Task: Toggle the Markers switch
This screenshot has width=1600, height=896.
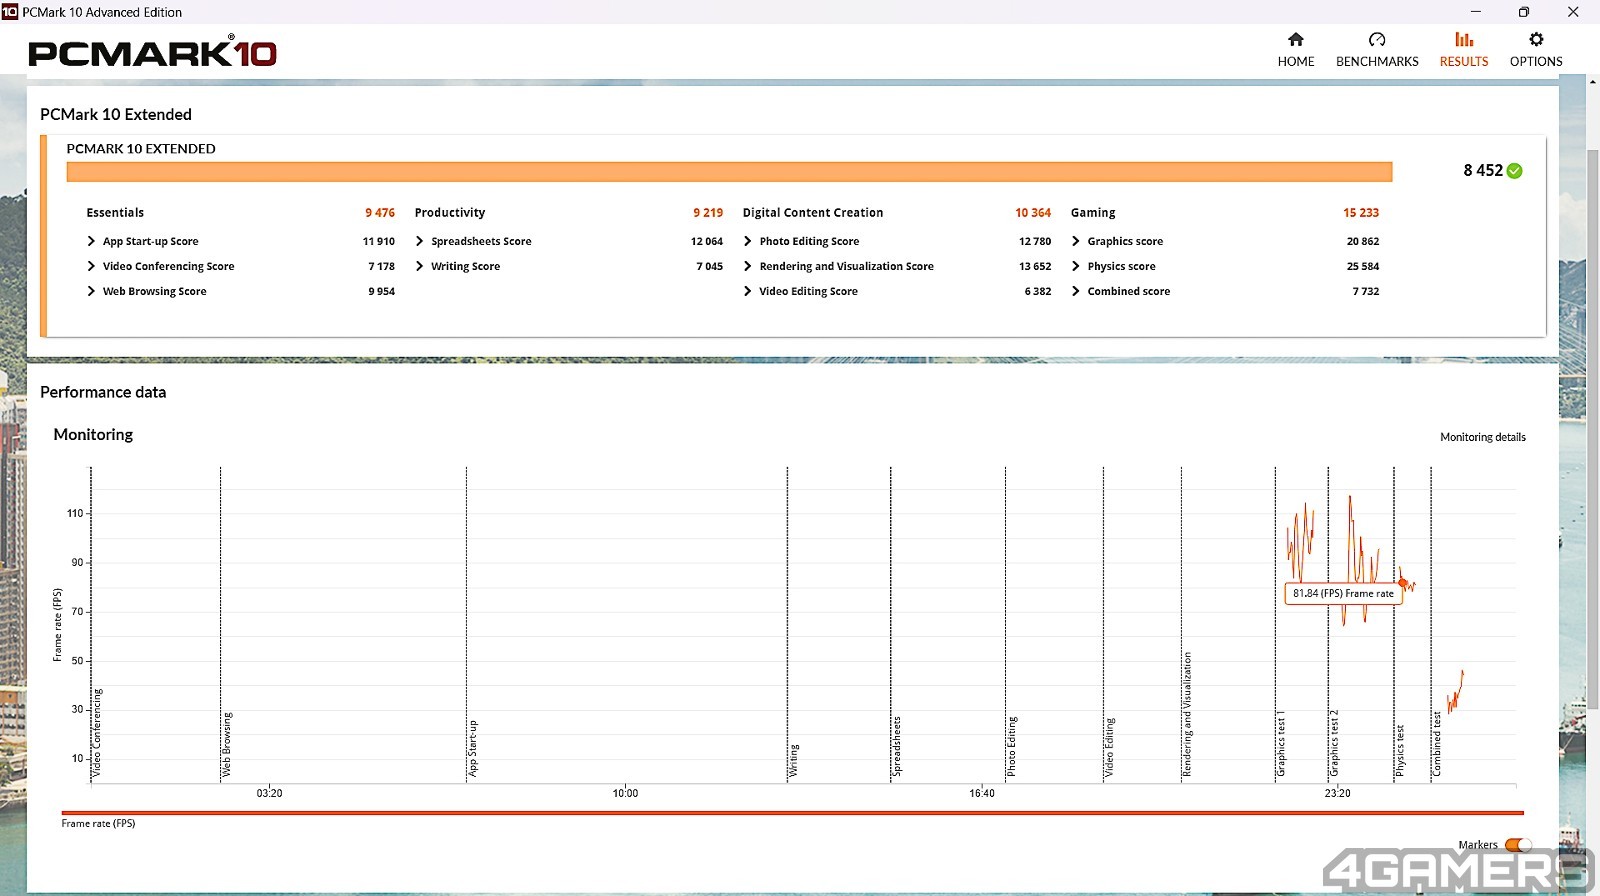Action: (1518, 845)
